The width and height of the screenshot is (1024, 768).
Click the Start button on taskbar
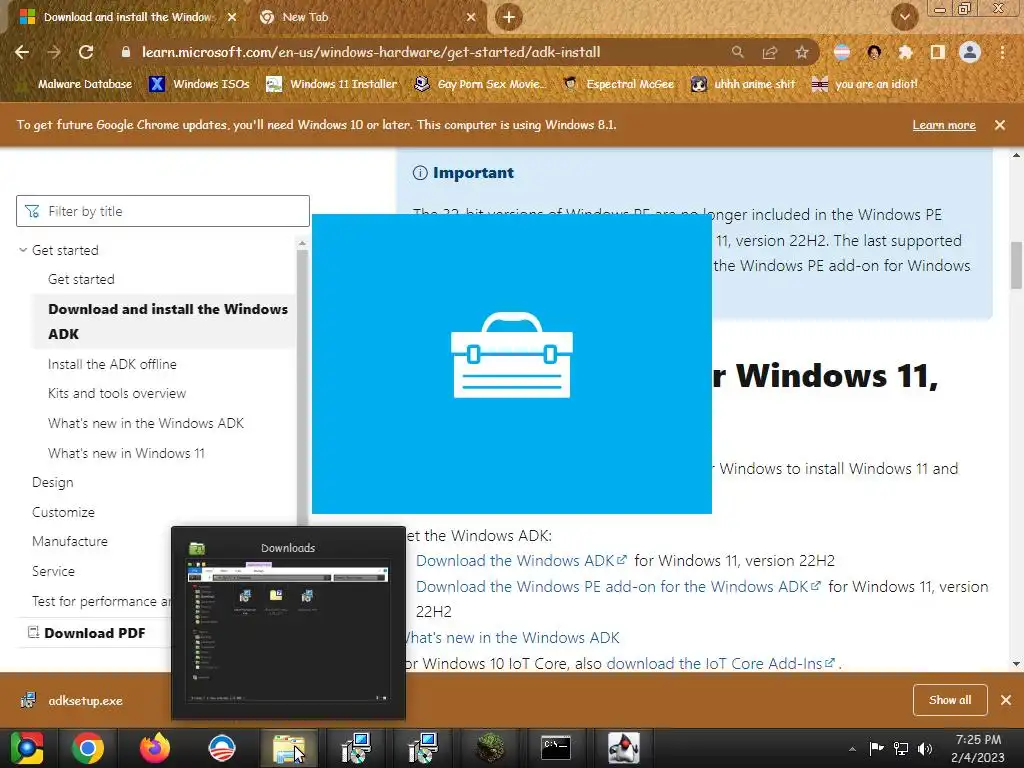pyautogui.click(x=27, y=748)
